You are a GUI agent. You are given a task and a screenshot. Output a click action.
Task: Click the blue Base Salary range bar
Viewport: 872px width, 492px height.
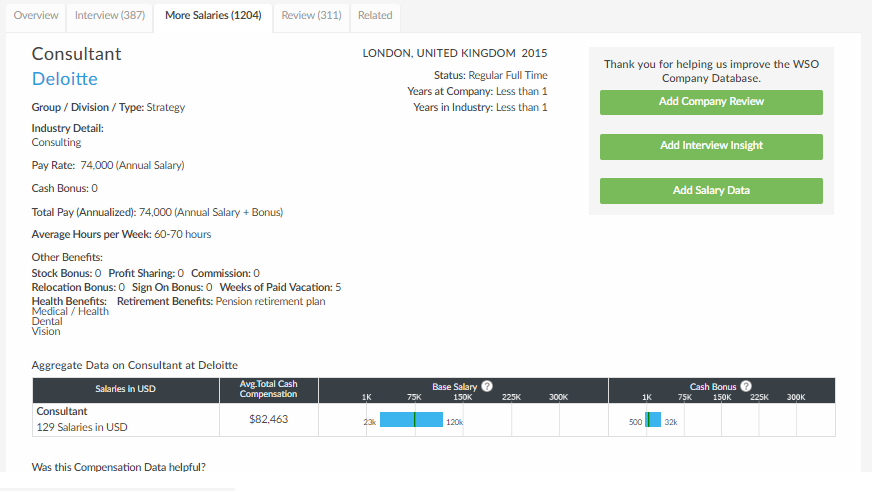(x=411, y=420)
